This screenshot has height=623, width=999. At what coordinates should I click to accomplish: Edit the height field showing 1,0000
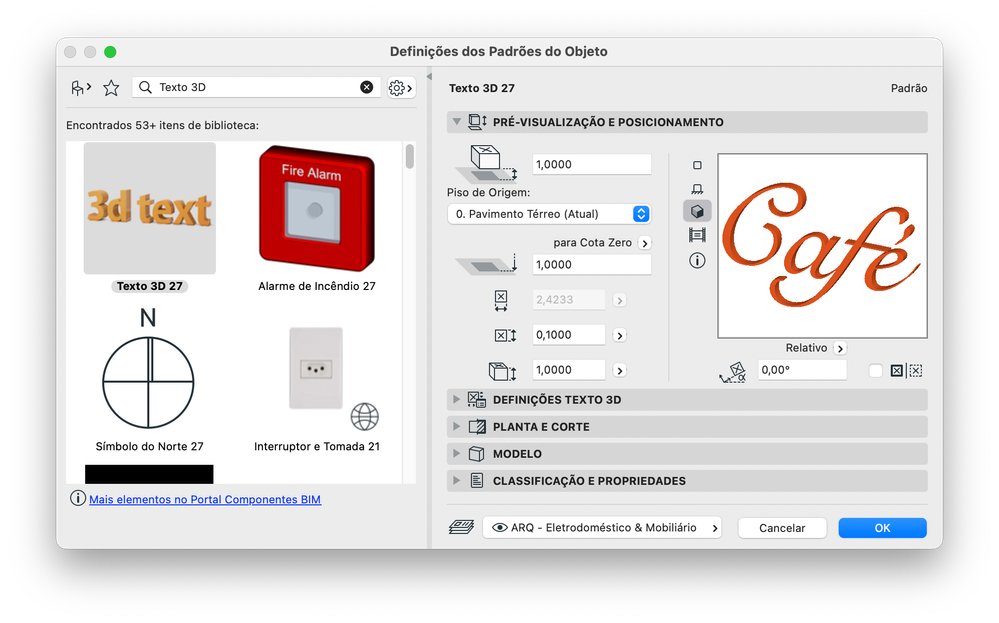click(x=568, y=369)
